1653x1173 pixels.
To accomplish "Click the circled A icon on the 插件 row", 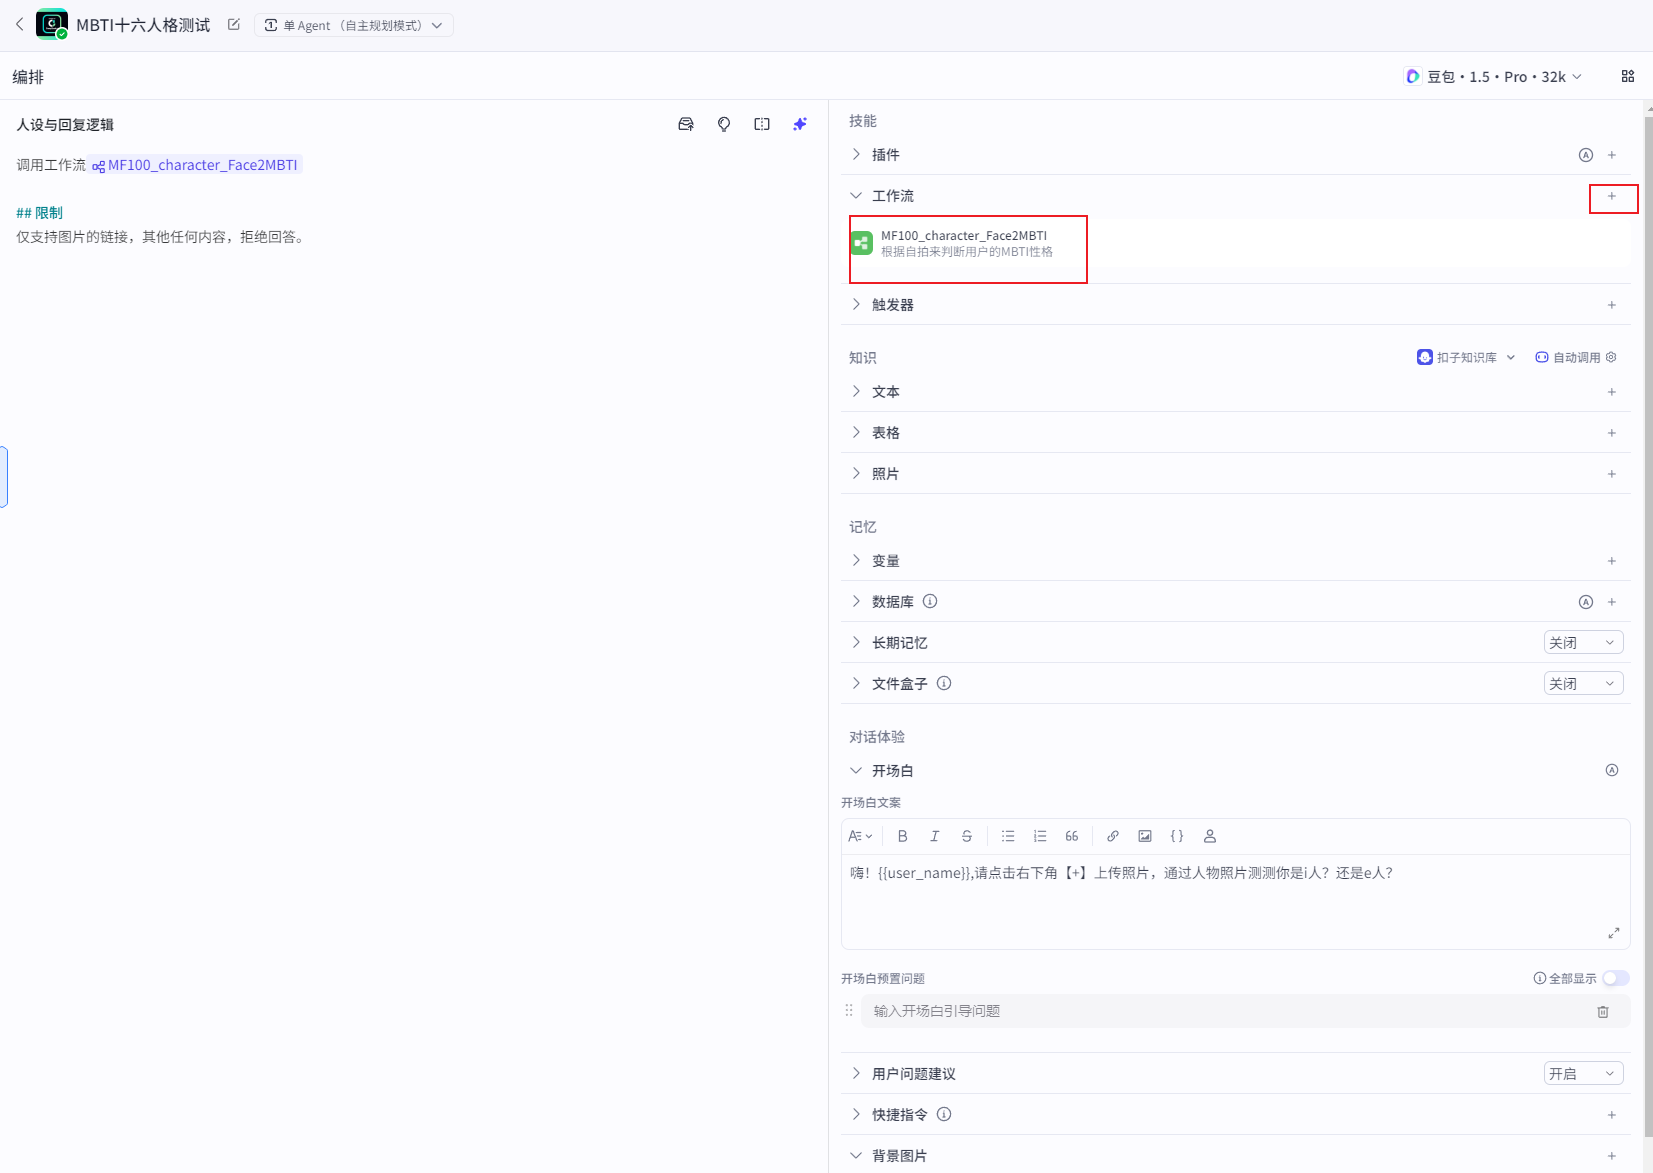I will (1586, 155).
